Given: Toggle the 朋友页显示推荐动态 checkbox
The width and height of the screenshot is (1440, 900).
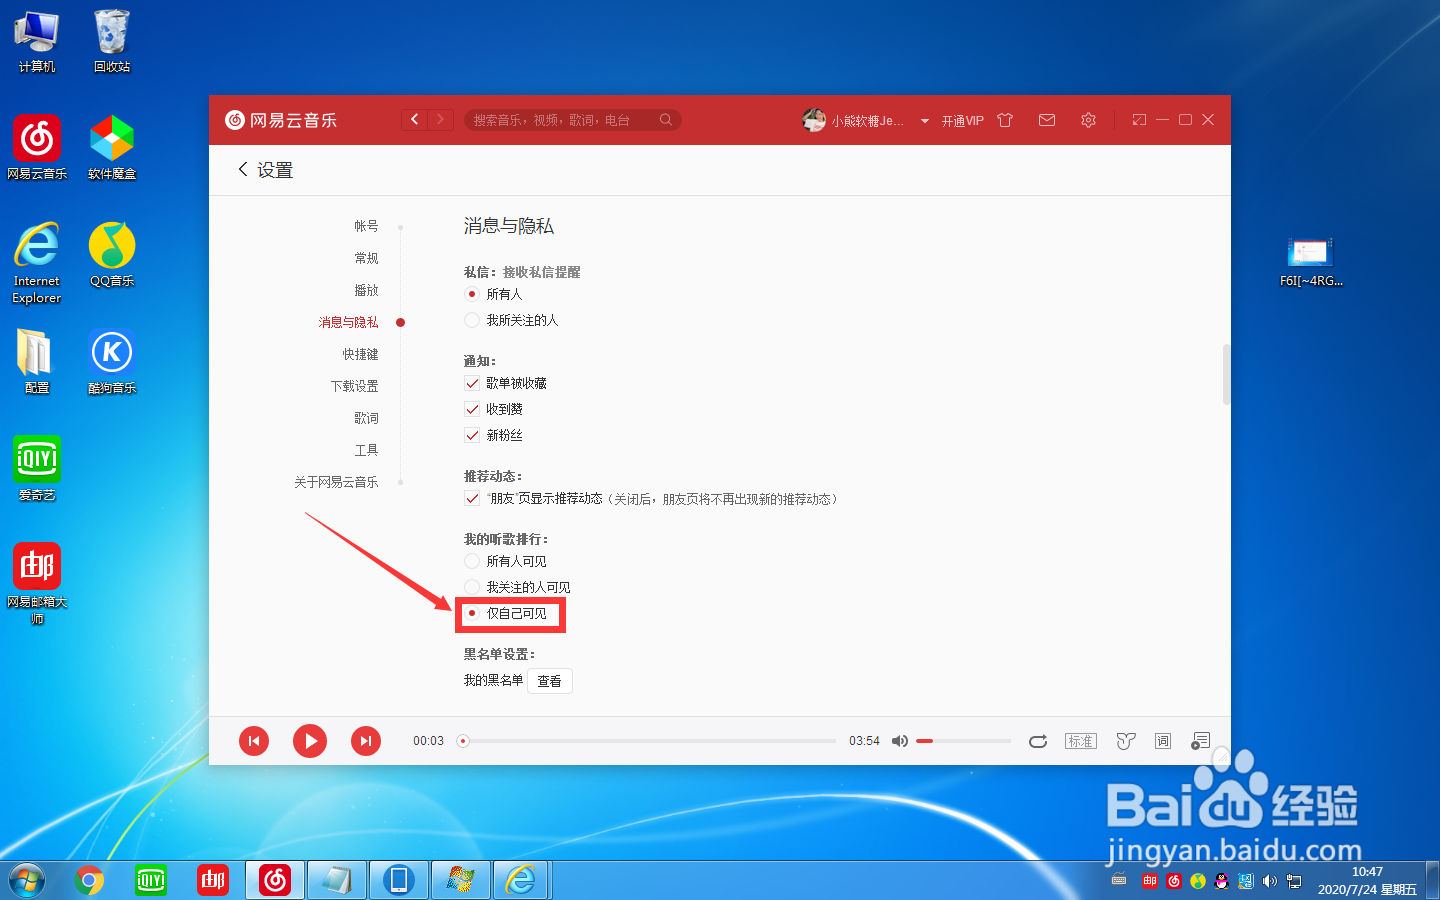Looking at the screenshot, I should (x=472, y=498).
